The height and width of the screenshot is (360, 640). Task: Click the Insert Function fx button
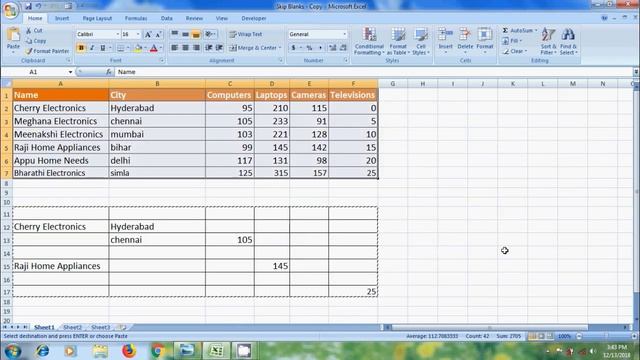click(109, 72)
